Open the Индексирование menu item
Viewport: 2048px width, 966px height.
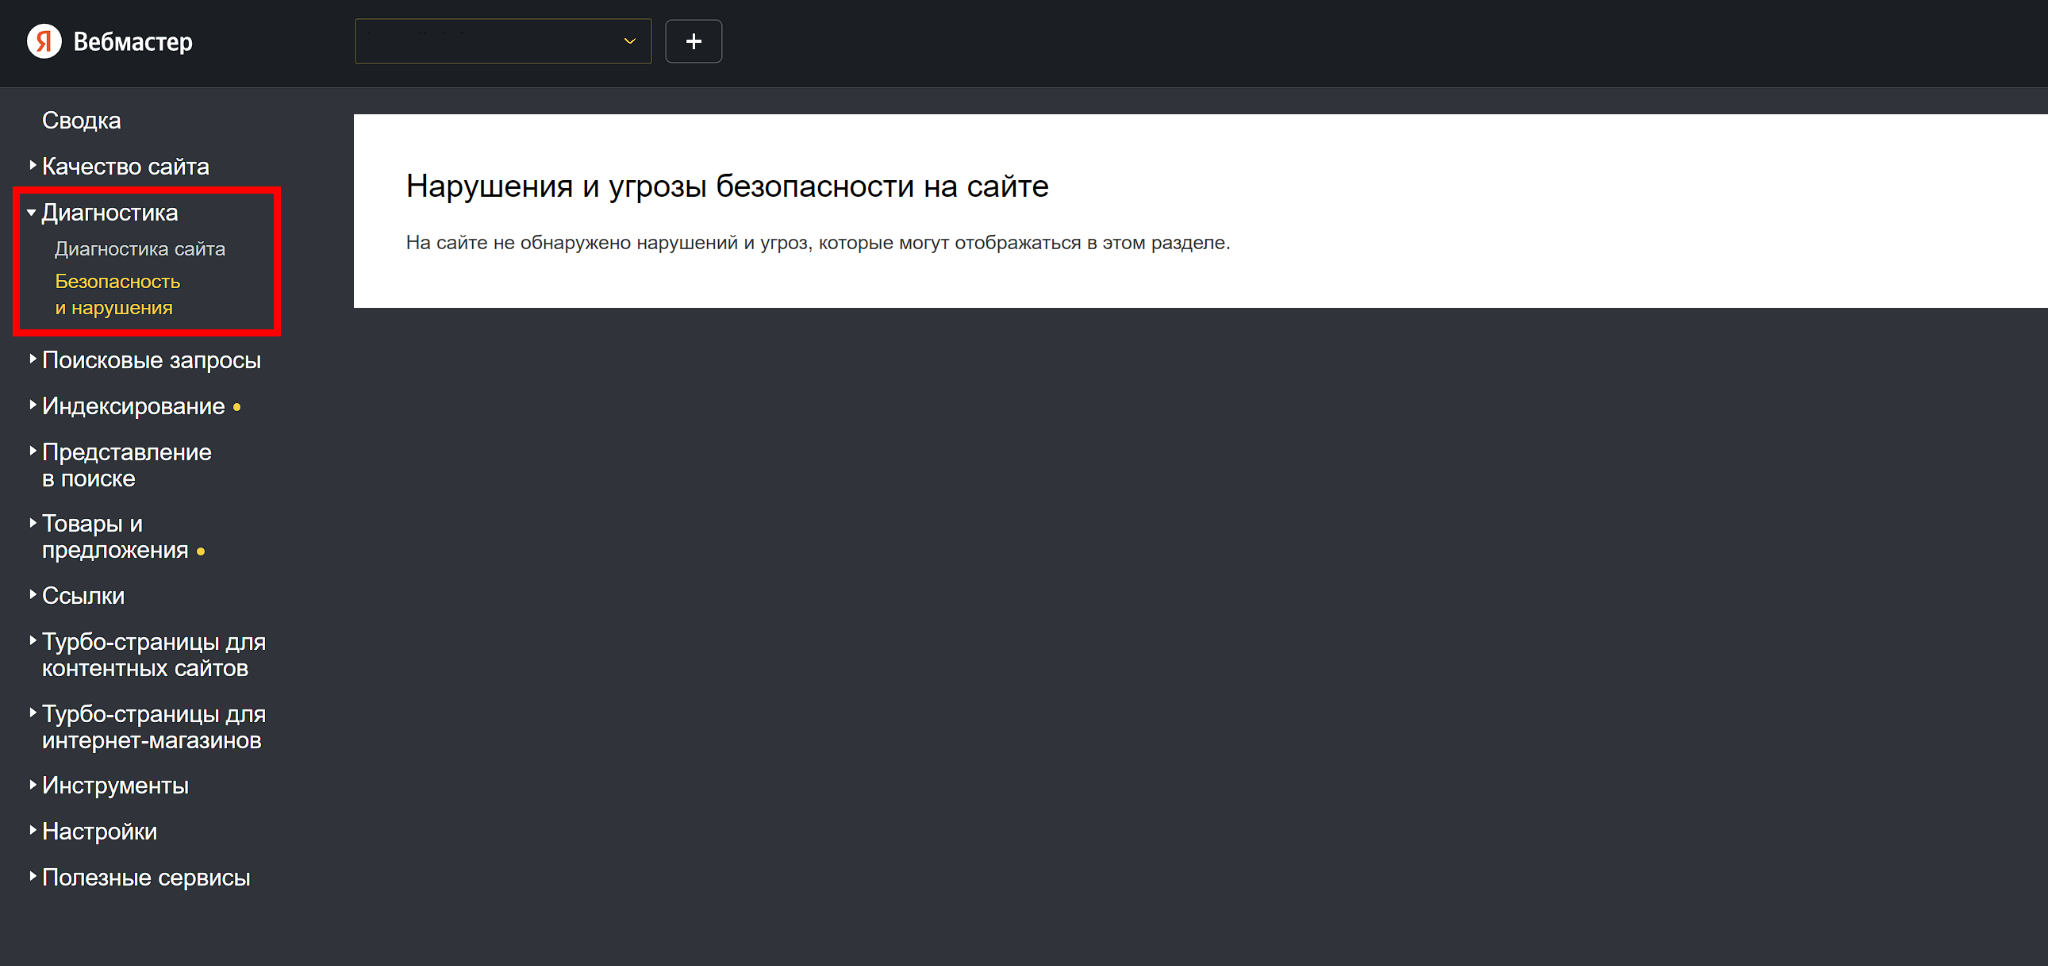tap(133, 406)
